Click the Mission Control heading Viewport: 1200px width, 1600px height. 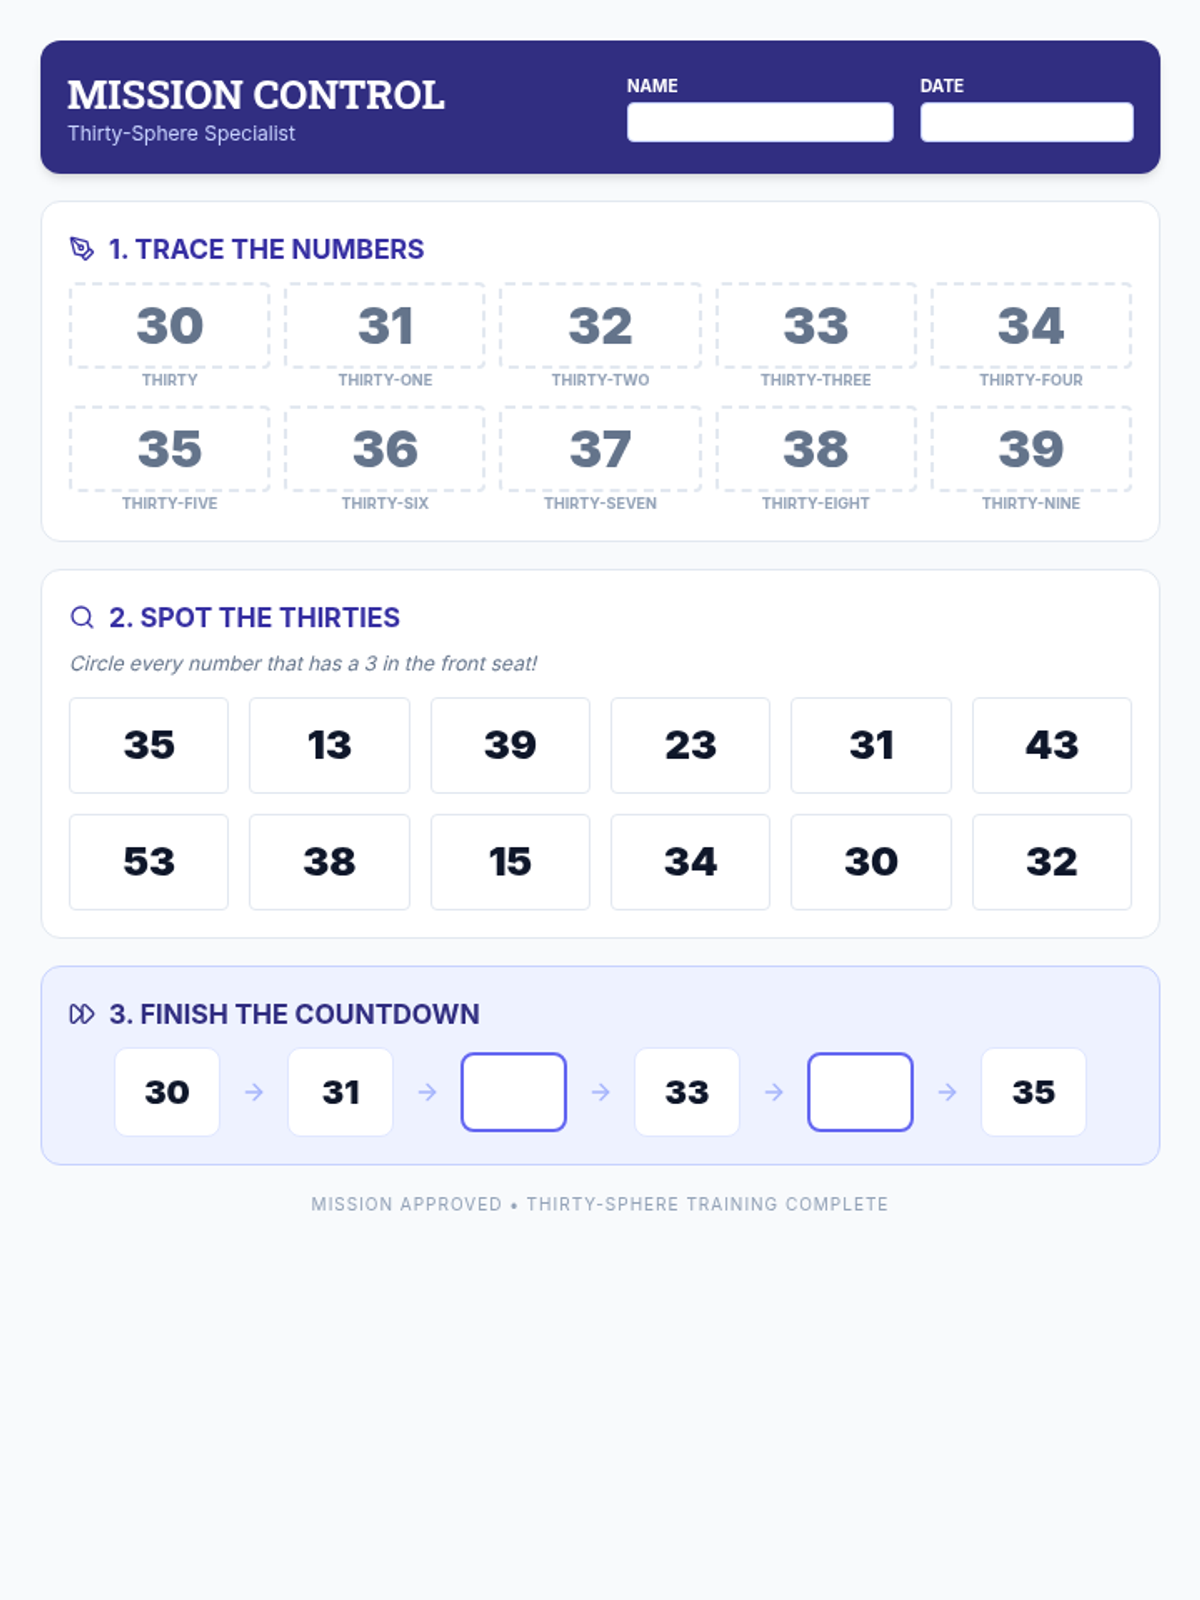(x=256, y=95)
